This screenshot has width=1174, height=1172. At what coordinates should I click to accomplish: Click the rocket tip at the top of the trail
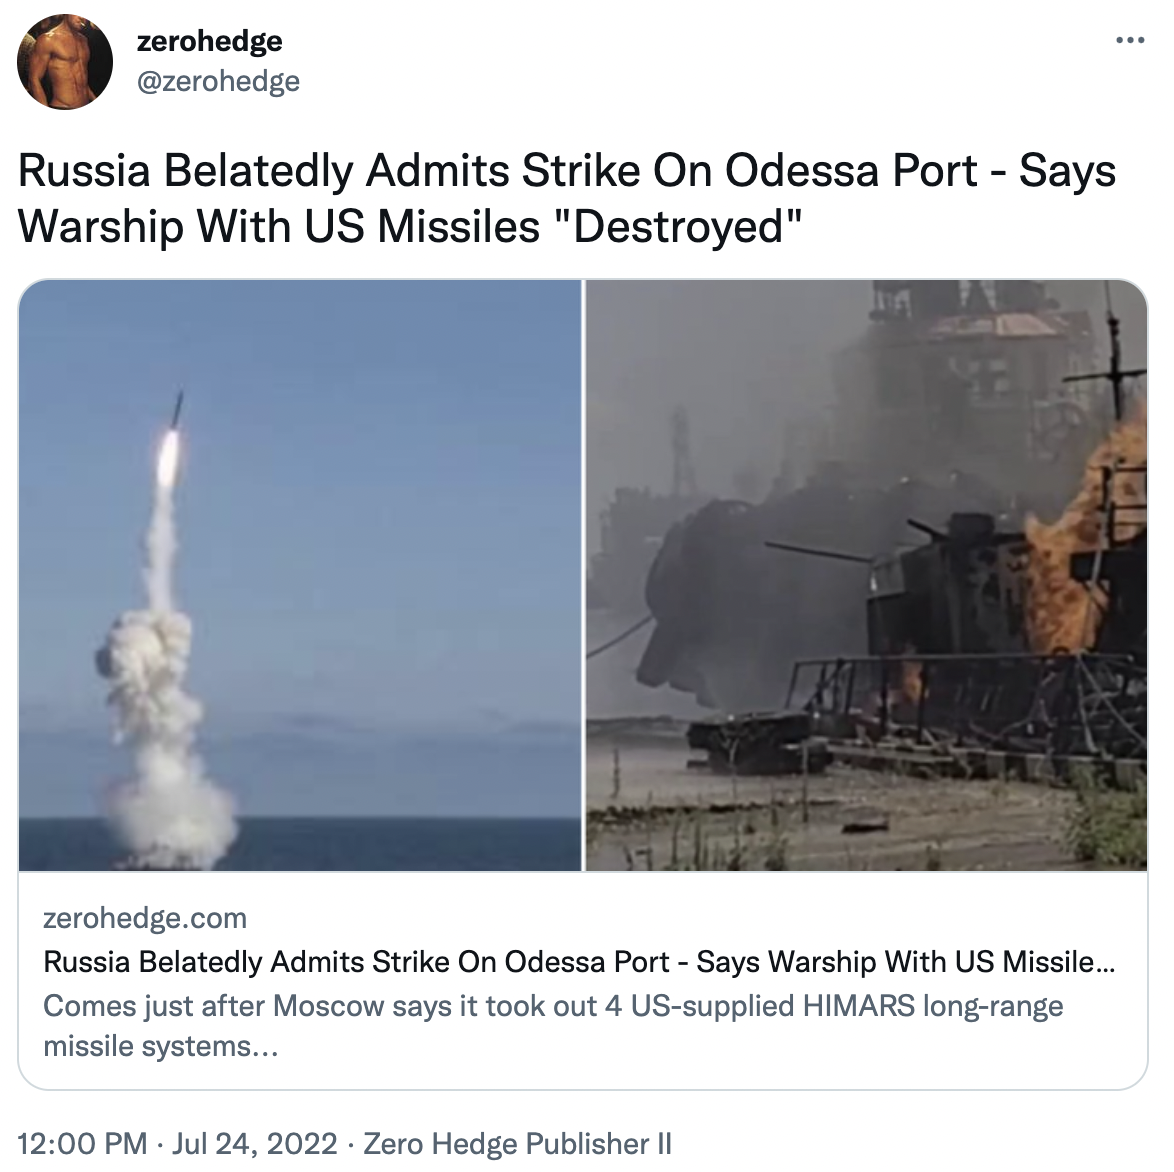click(177, 407)
